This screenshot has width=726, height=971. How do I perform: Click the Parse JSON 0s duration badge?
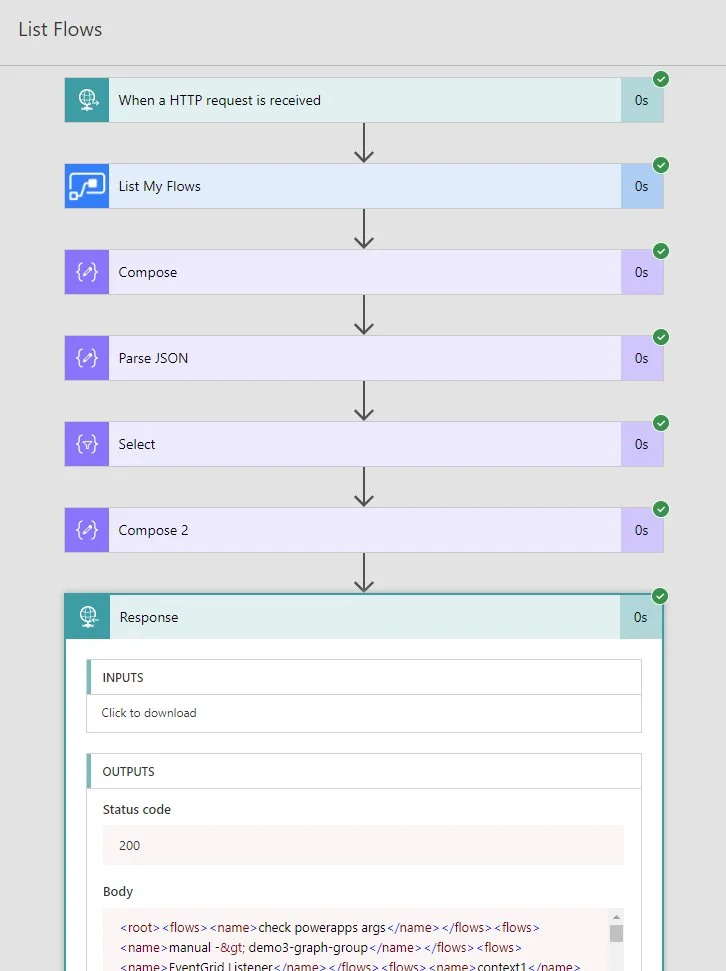click(x=641, y=358)
